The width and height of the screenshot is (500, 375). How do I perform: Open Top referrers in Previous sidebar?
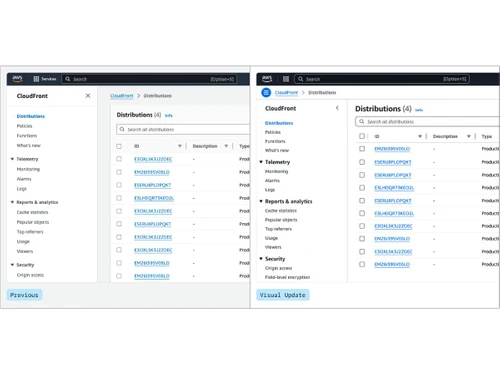[30, 231]
